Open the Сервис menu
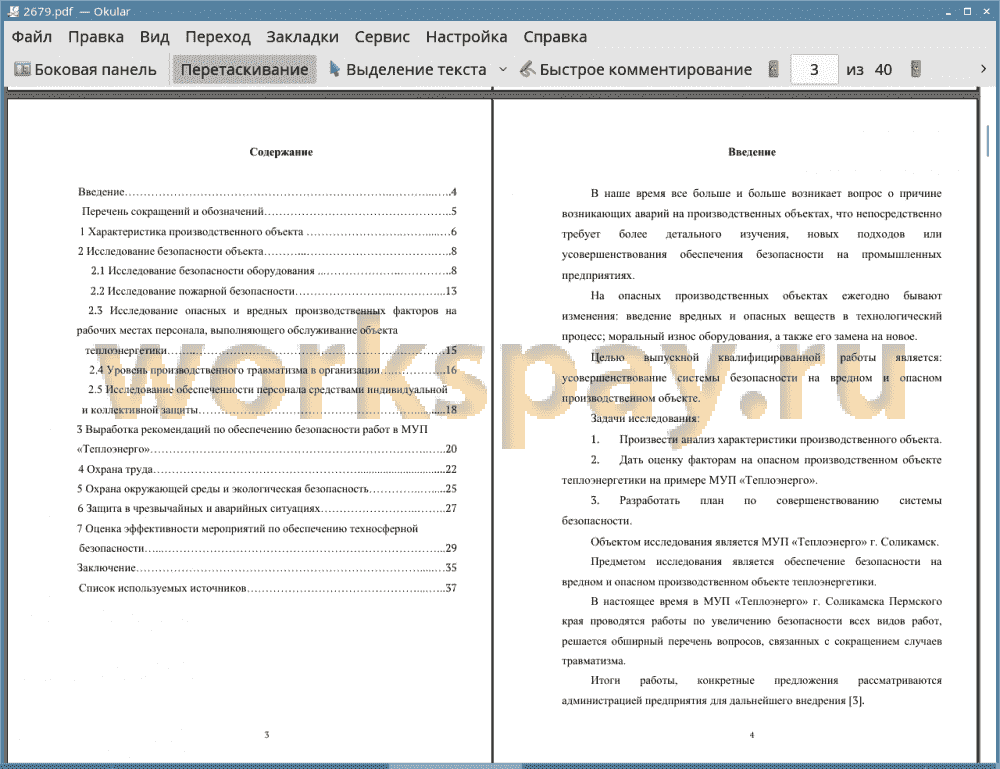 [x=382, y=37]
